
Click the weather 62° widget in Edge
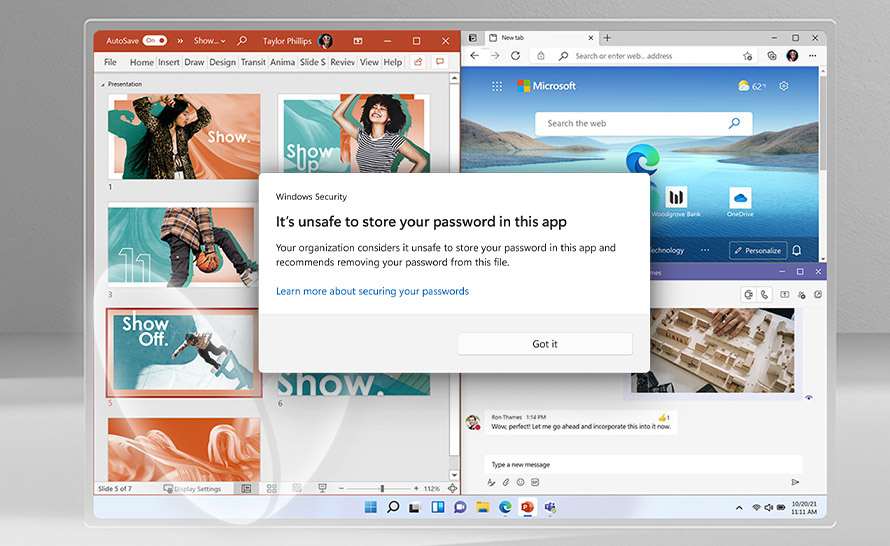pyautogui.click(x=752, y=86)
